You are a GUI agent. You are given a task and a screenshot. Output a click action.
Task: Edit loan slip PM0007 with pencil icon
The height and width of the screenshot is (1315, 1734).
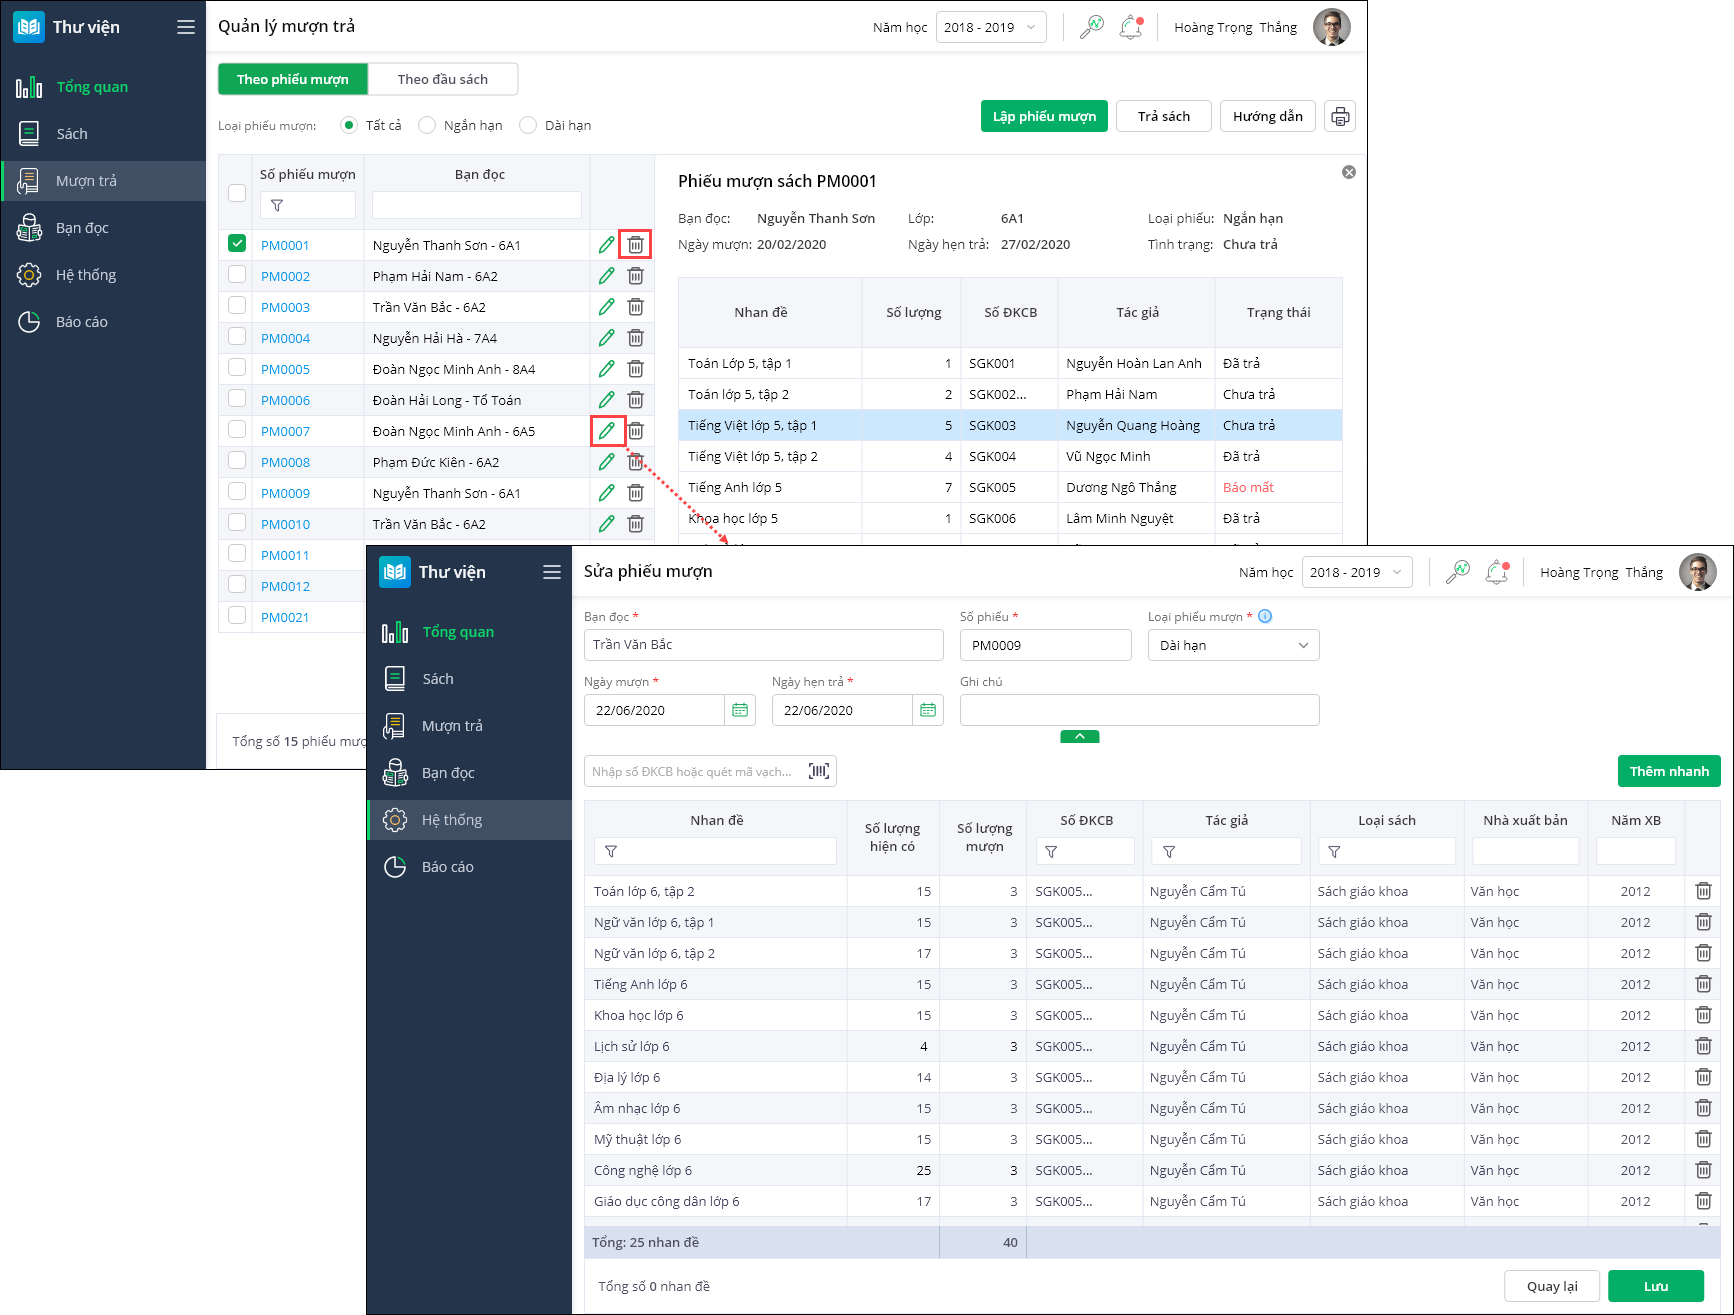coord(606,431)
